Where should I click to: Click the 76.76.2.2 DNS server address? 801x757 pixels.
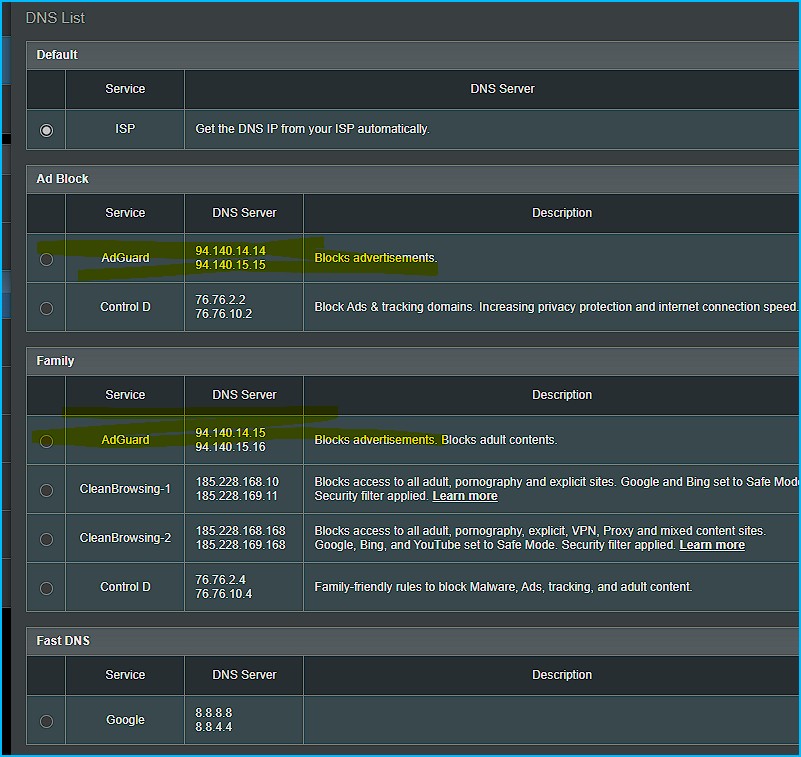(220, 300)
